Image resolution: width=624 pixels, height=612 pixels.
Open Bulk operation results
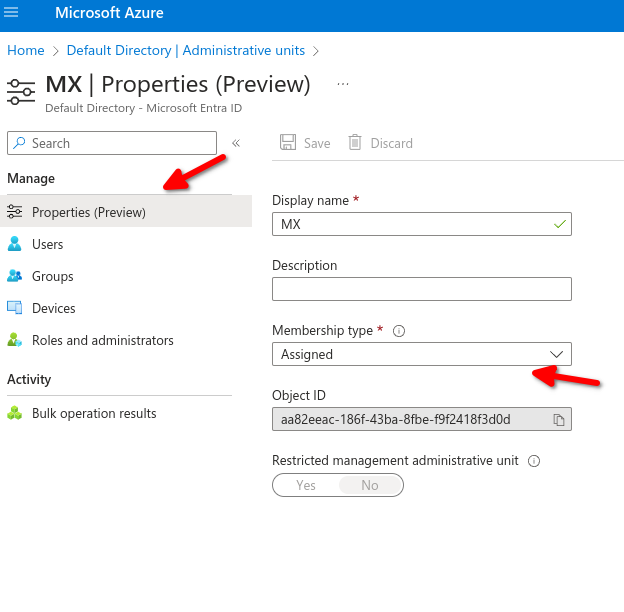coord(94,413)
